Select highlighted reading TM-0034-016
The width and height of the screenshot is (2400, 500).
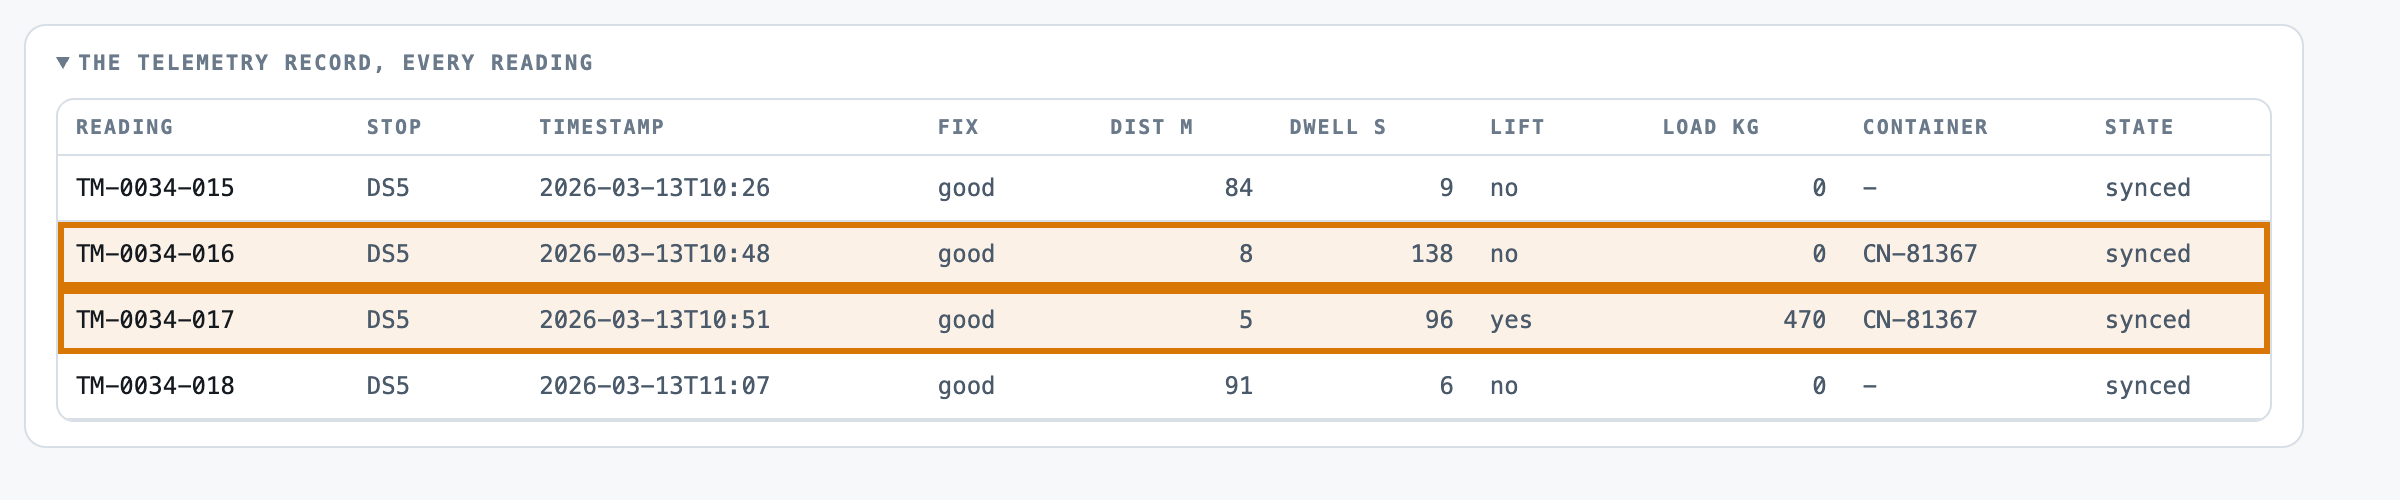pos(1164,254)
